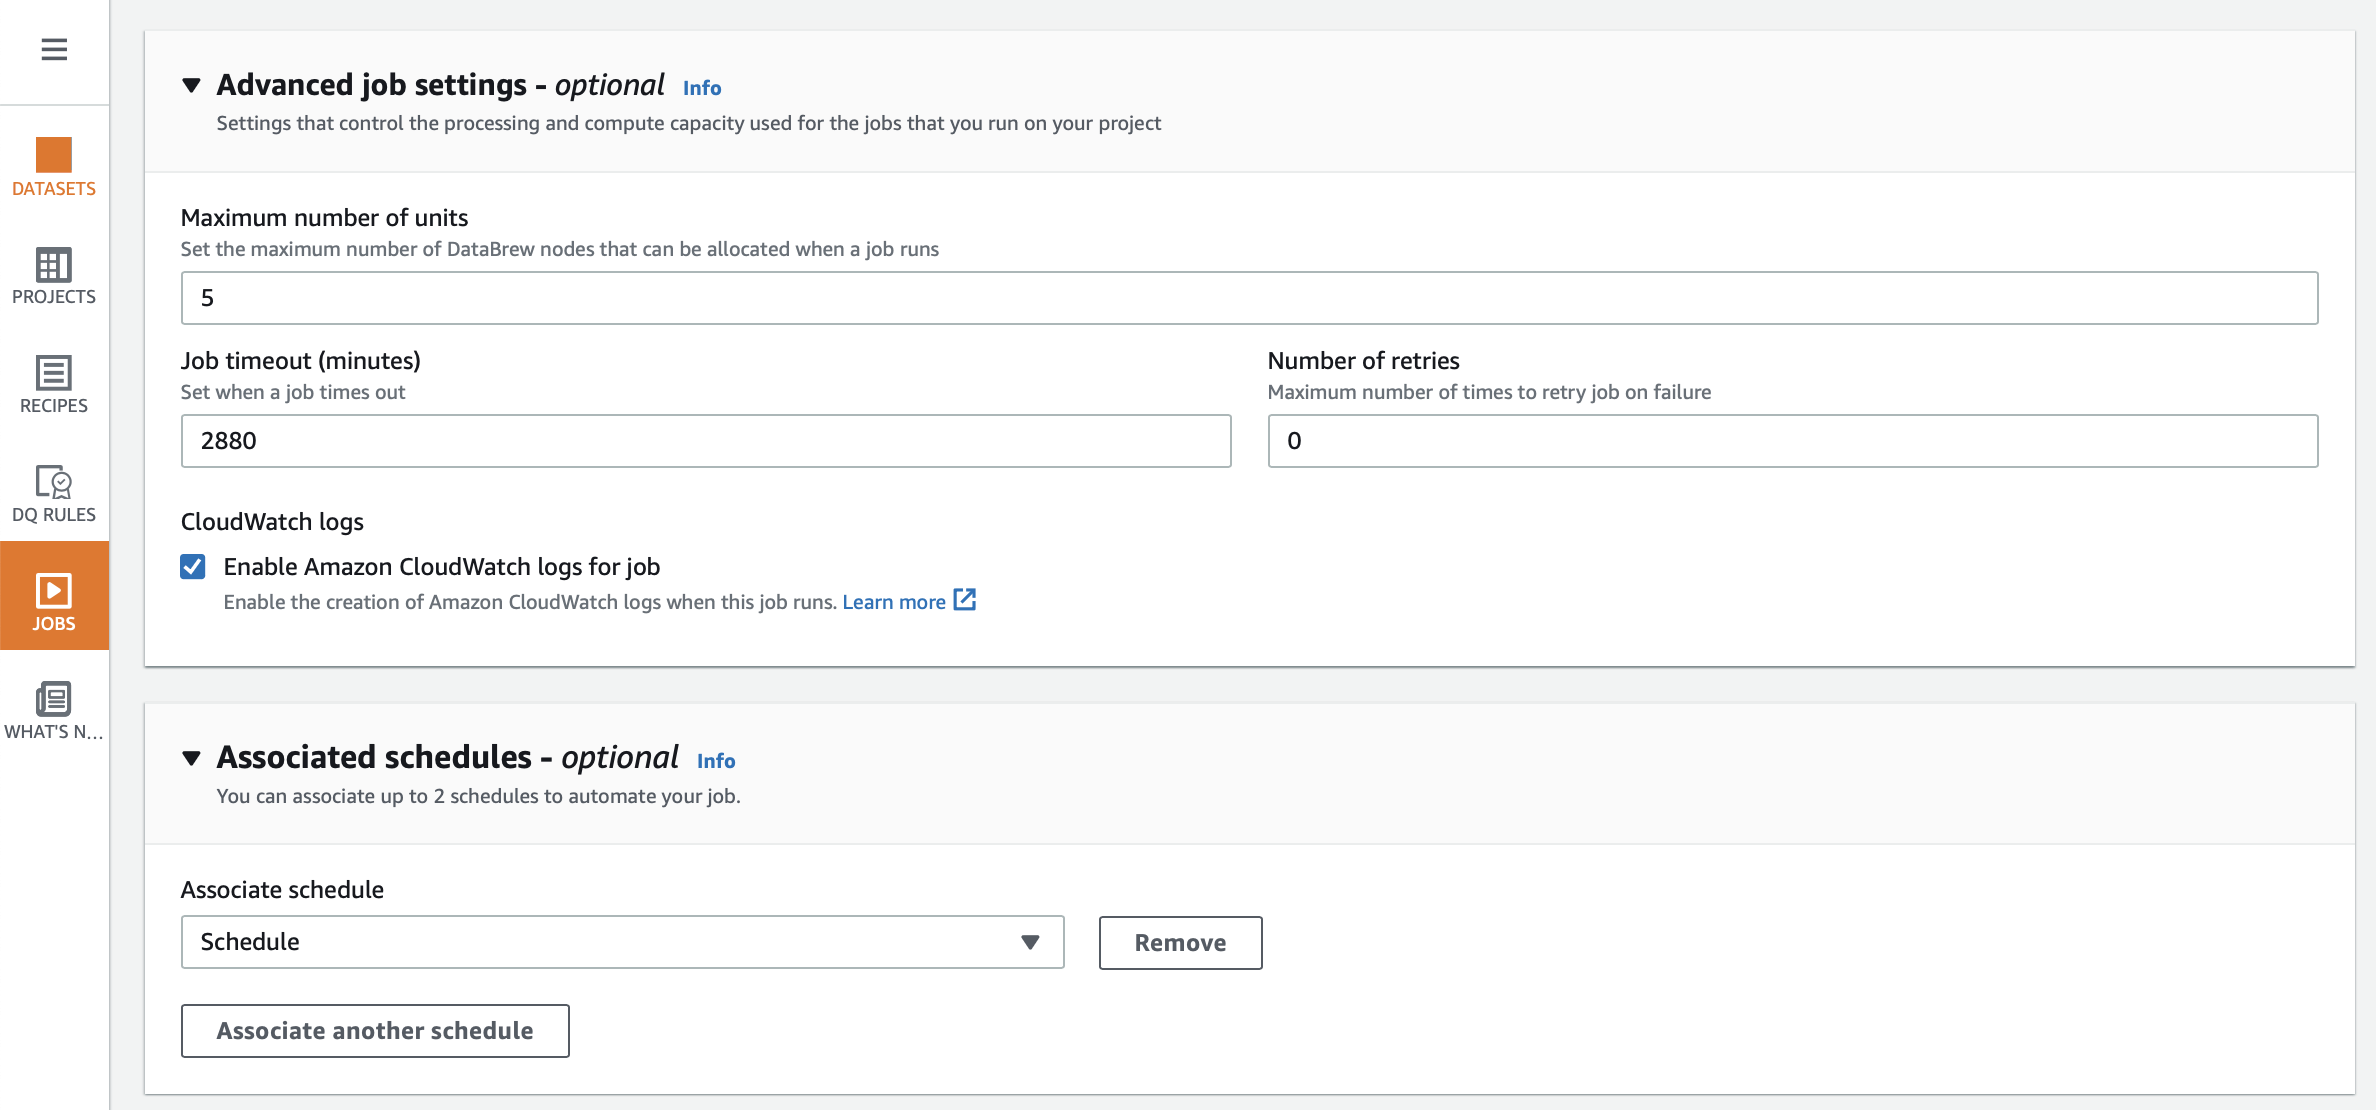This screenshot has width=2376, height=1110.
Task: Open Info link for Advanced job settings
Action: [702, 88]
